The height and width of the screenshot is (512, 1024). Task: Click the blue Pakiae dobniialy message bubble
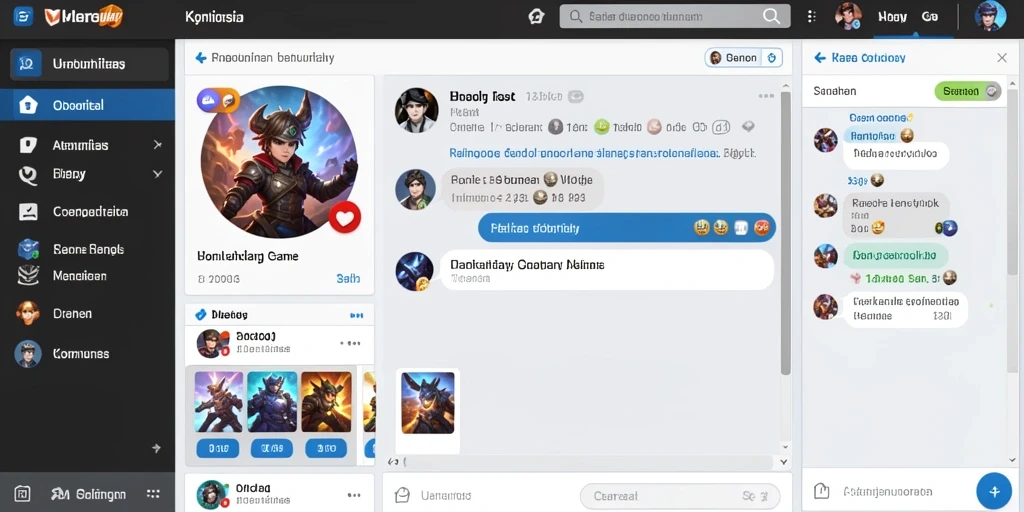click(627, 228)
